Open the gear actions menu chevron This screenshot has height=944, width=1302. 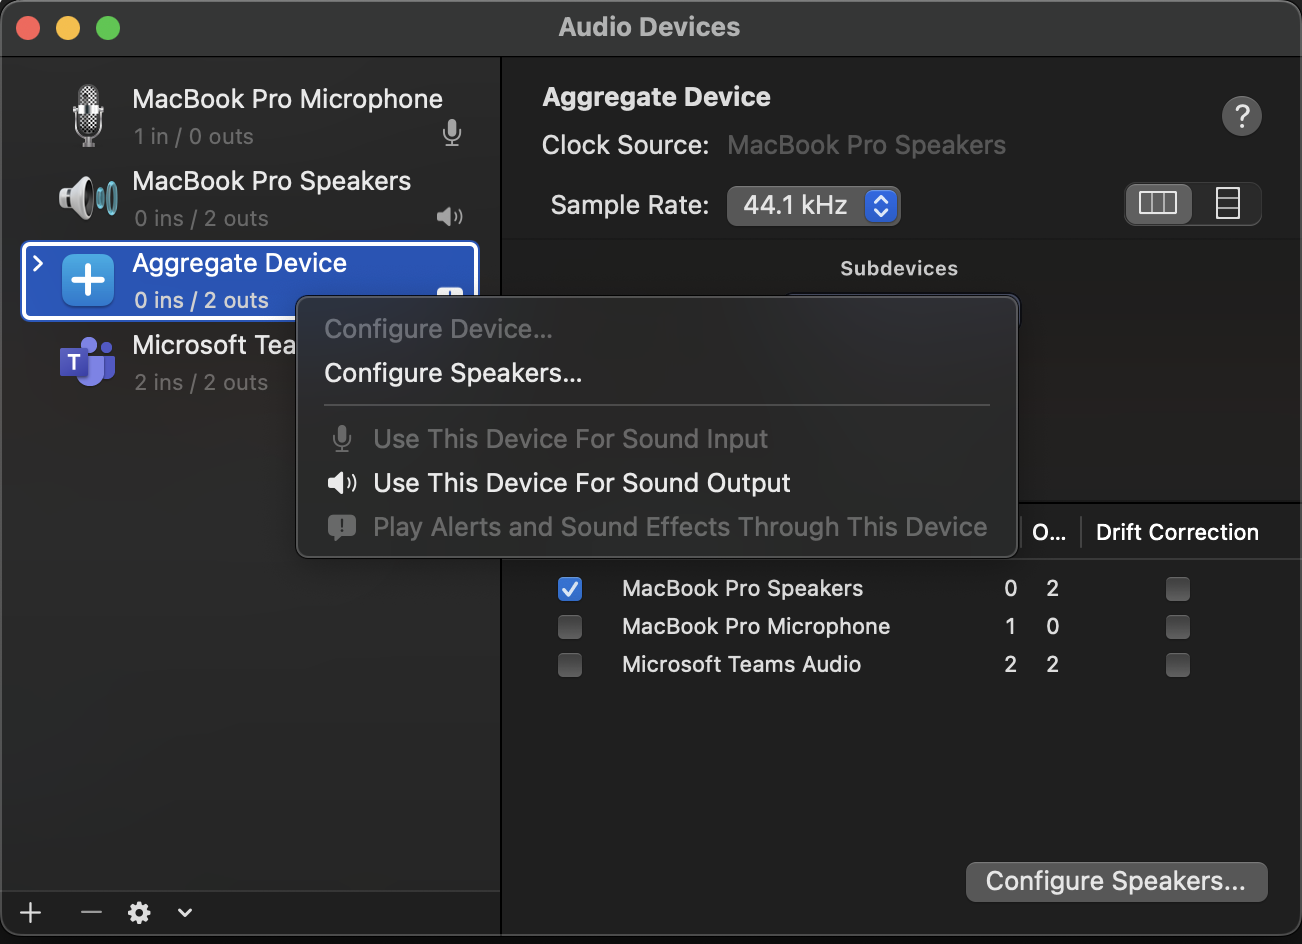[184, 912]
